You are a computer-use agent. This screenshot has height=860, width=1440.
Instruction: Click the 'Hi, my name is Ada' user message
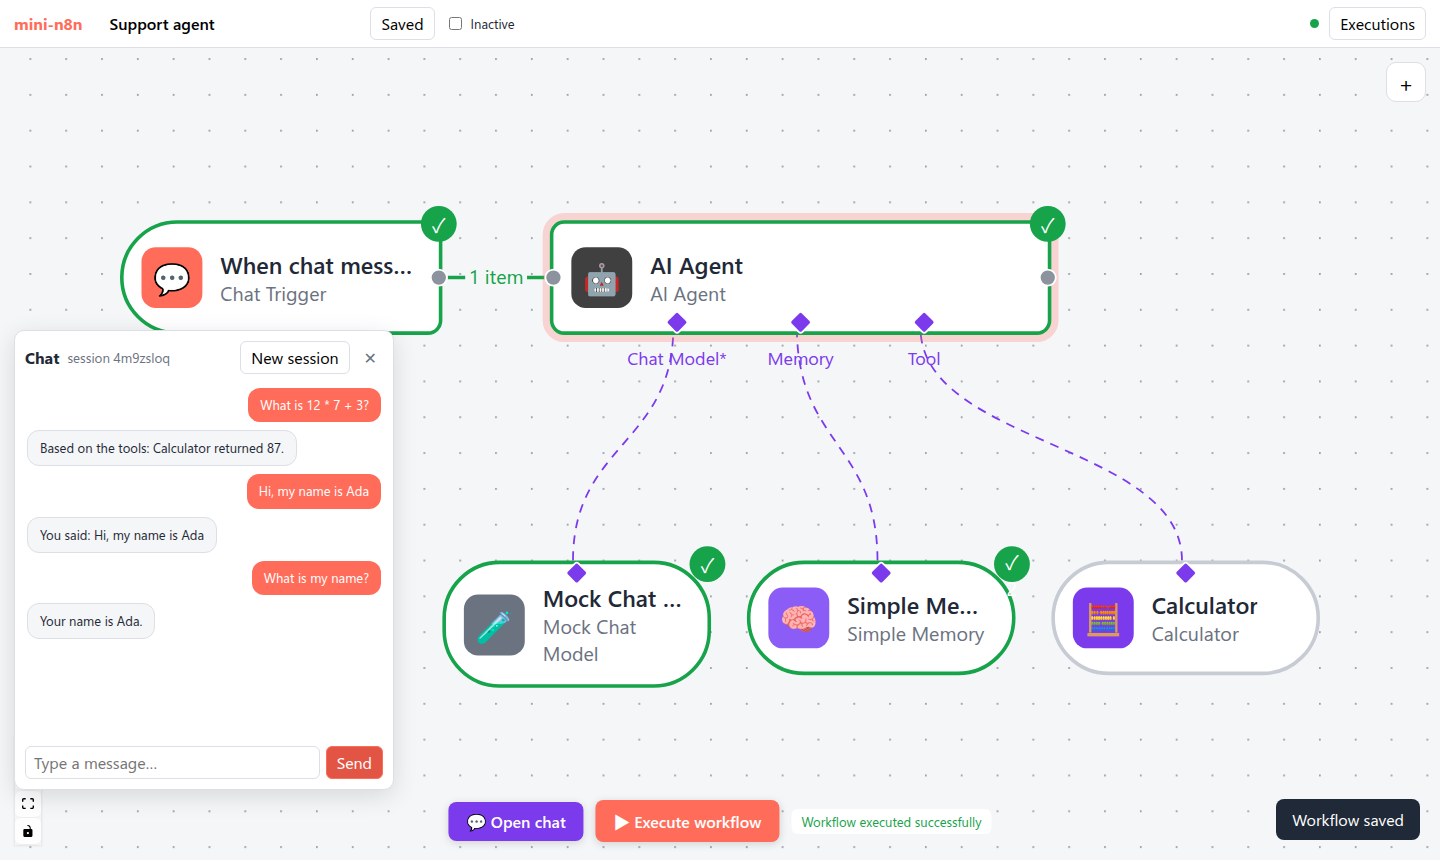pos(314,491)
